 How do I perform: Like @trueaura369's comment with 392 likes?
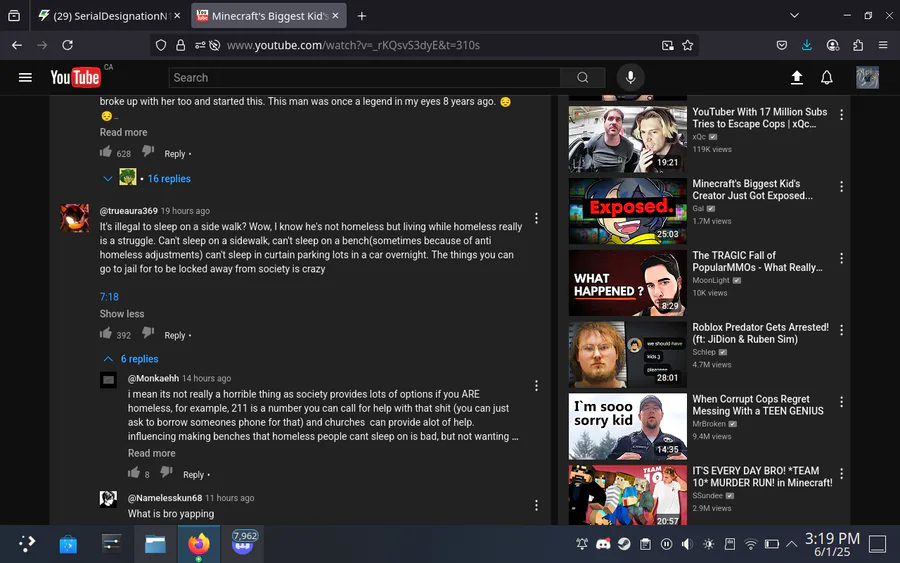point(106,333)
